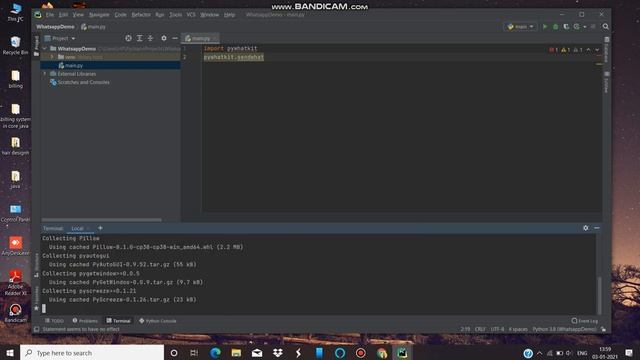640x360 pixels.
Task: Jump to previous highlighted problem arrow
Action: [588, 50]
